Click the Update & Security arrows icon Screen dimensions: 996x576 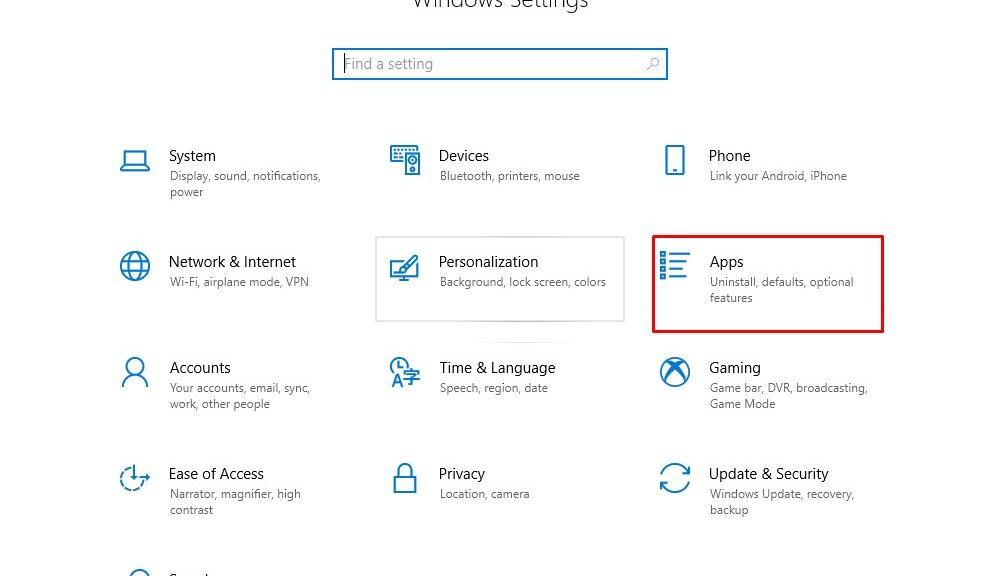[x=675, y=478]
